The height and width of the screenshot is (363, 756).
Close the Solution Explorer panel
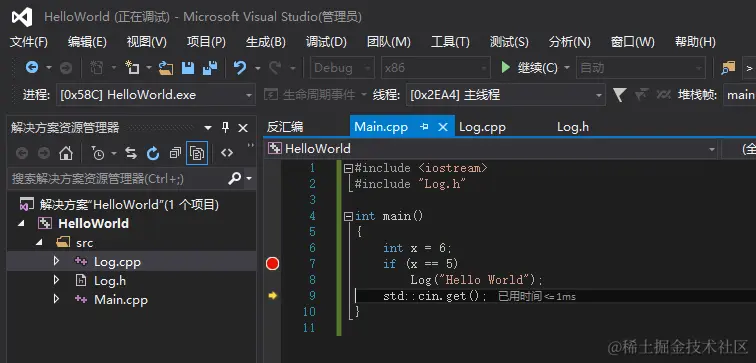tap(243, 128)
